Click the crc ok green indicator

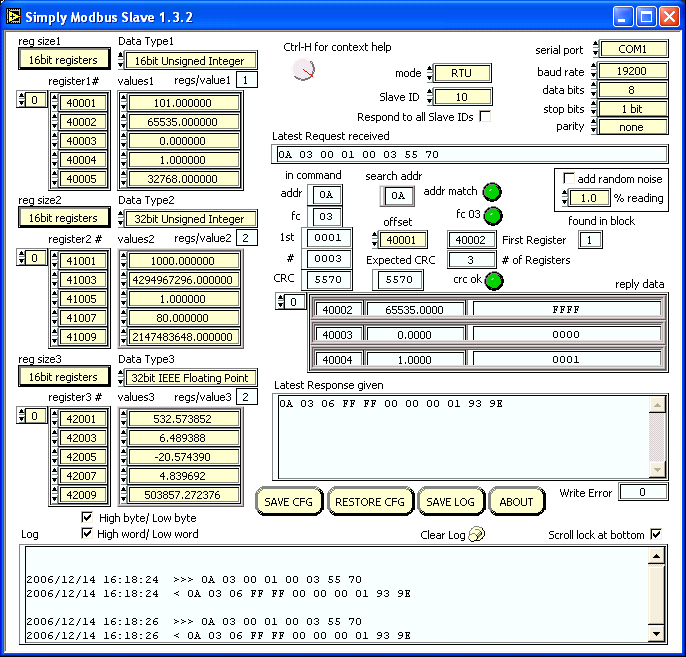[x=494, y=281]
